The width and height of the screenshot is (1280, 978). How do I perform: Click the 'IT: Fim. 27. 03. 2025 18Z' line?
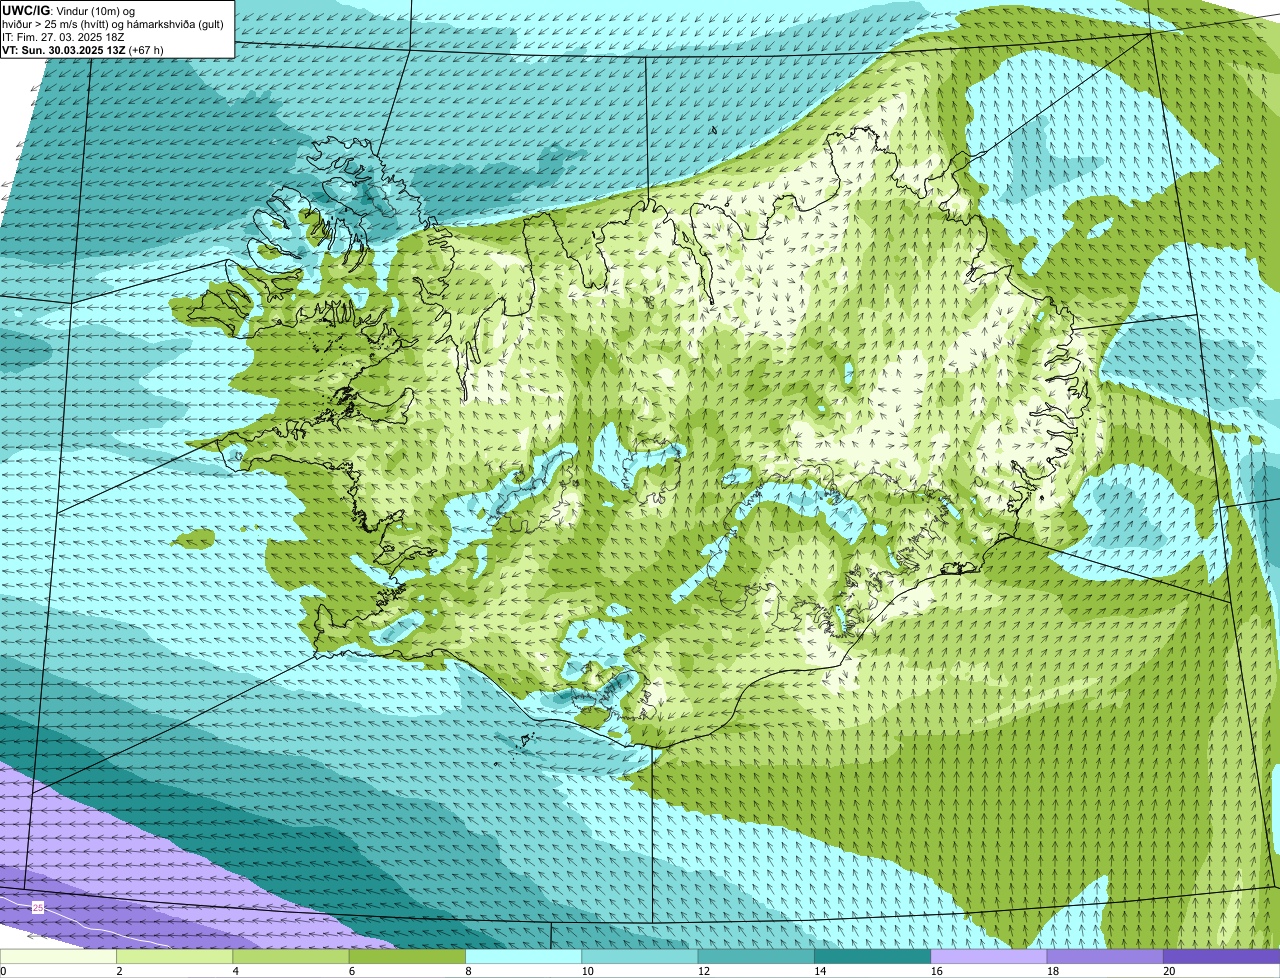[x=63, y=37]
